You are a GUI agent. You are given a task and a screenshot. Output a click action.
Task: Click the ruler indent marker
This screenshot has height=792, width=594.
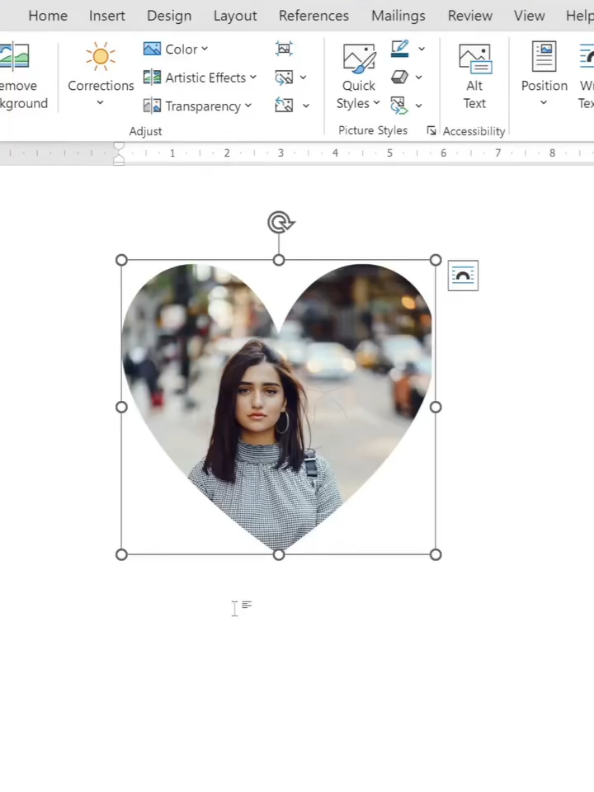pos(119,153)
